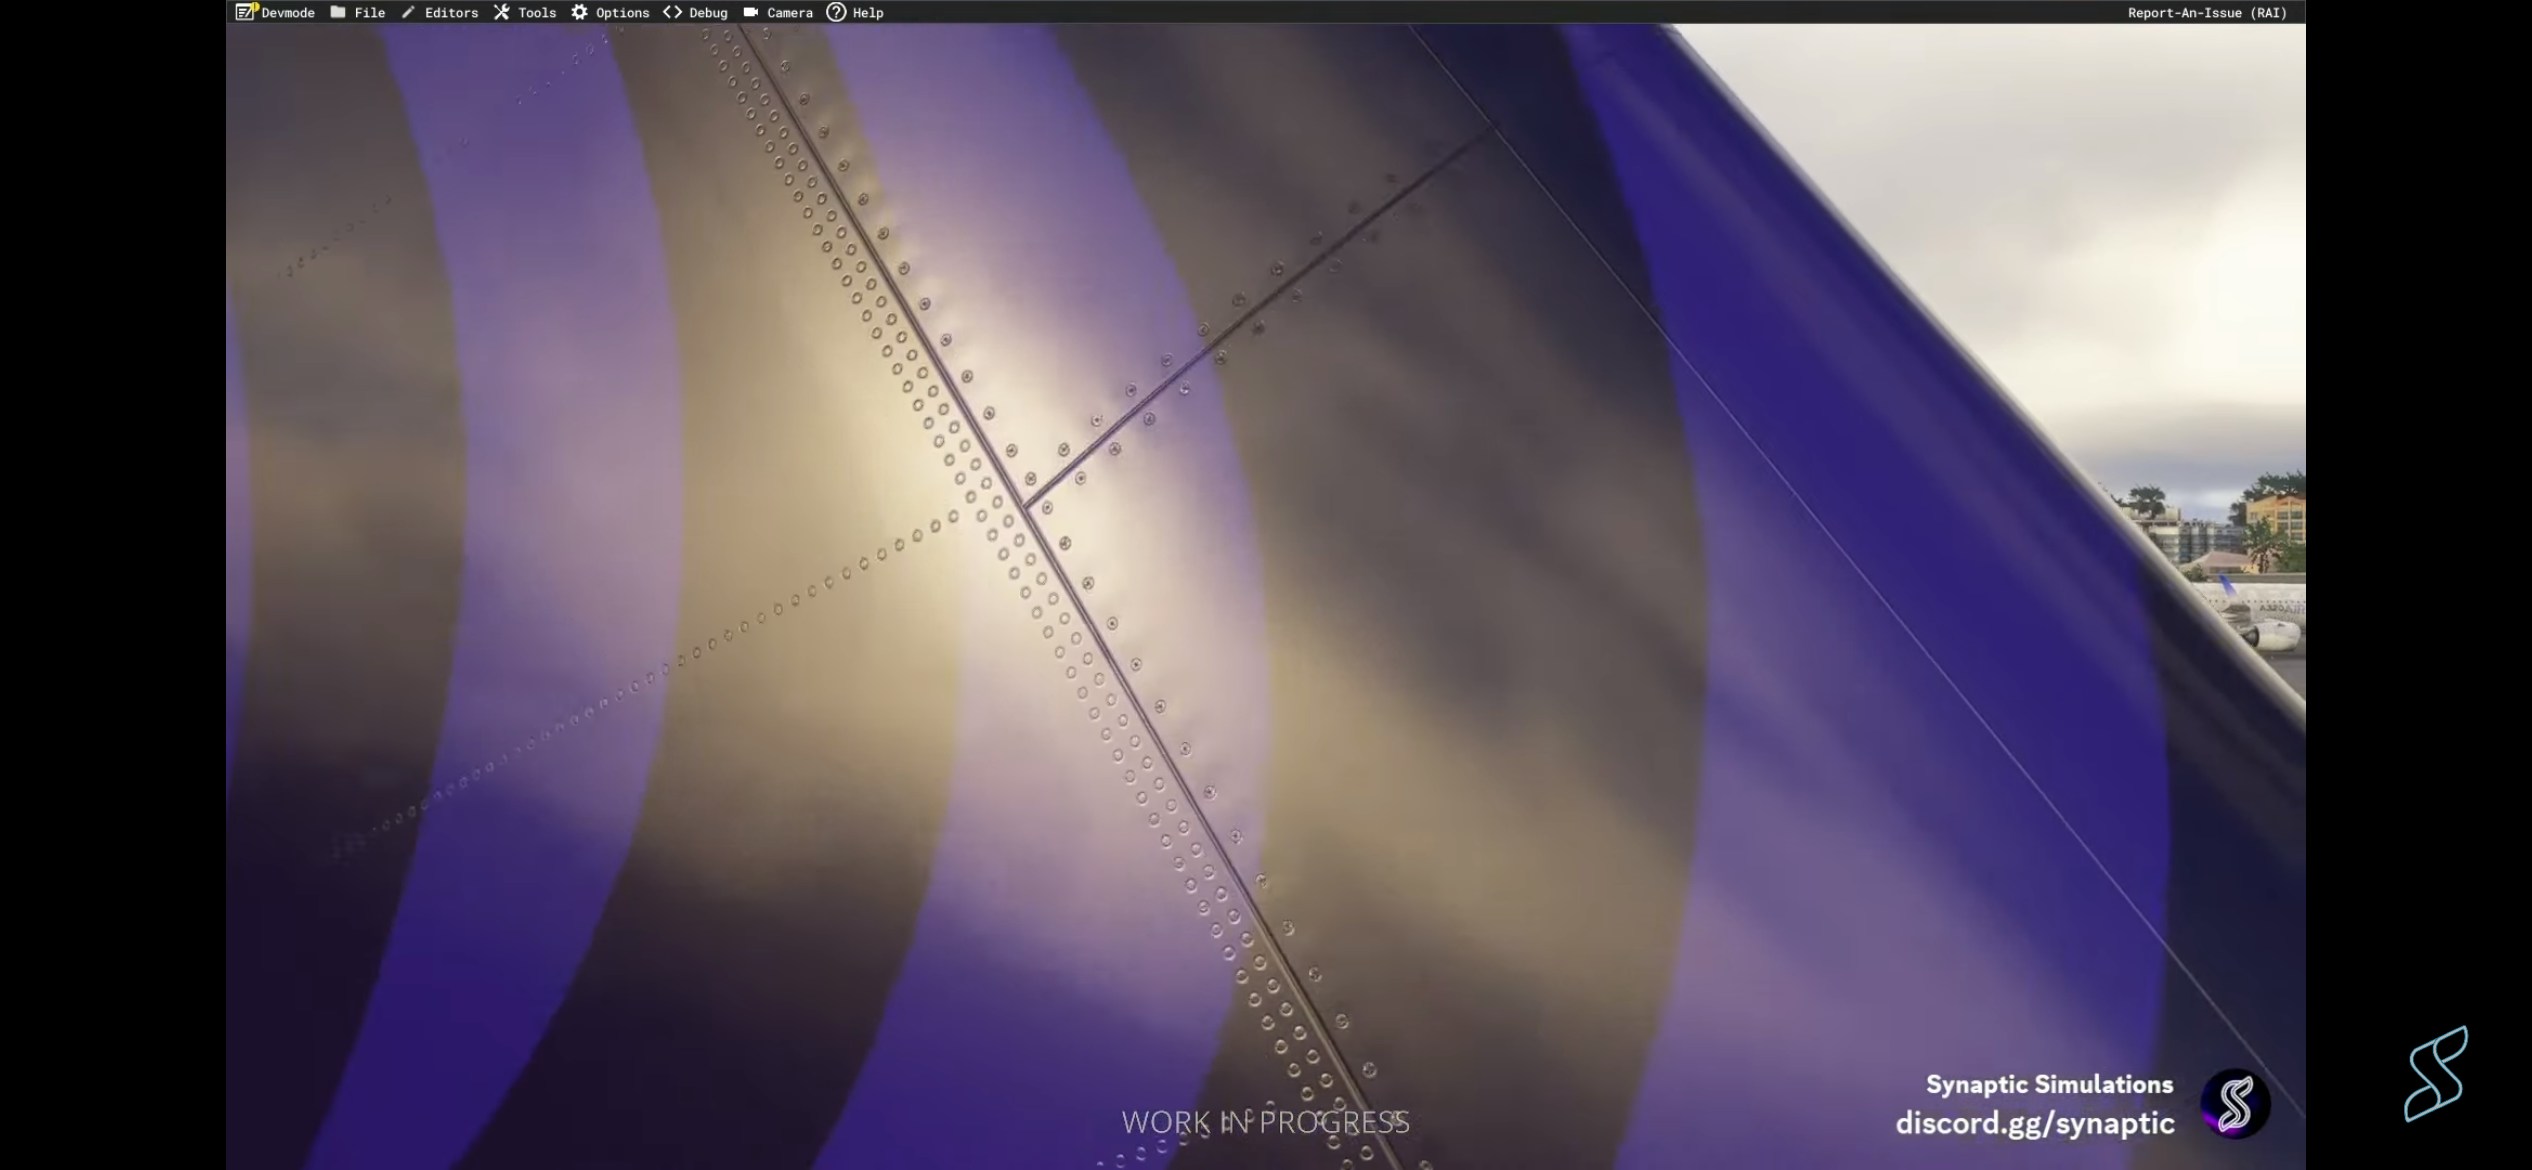The image size is (2532, 1170).
Task: Click the Editors pencil icon
Action: point(408,12)
